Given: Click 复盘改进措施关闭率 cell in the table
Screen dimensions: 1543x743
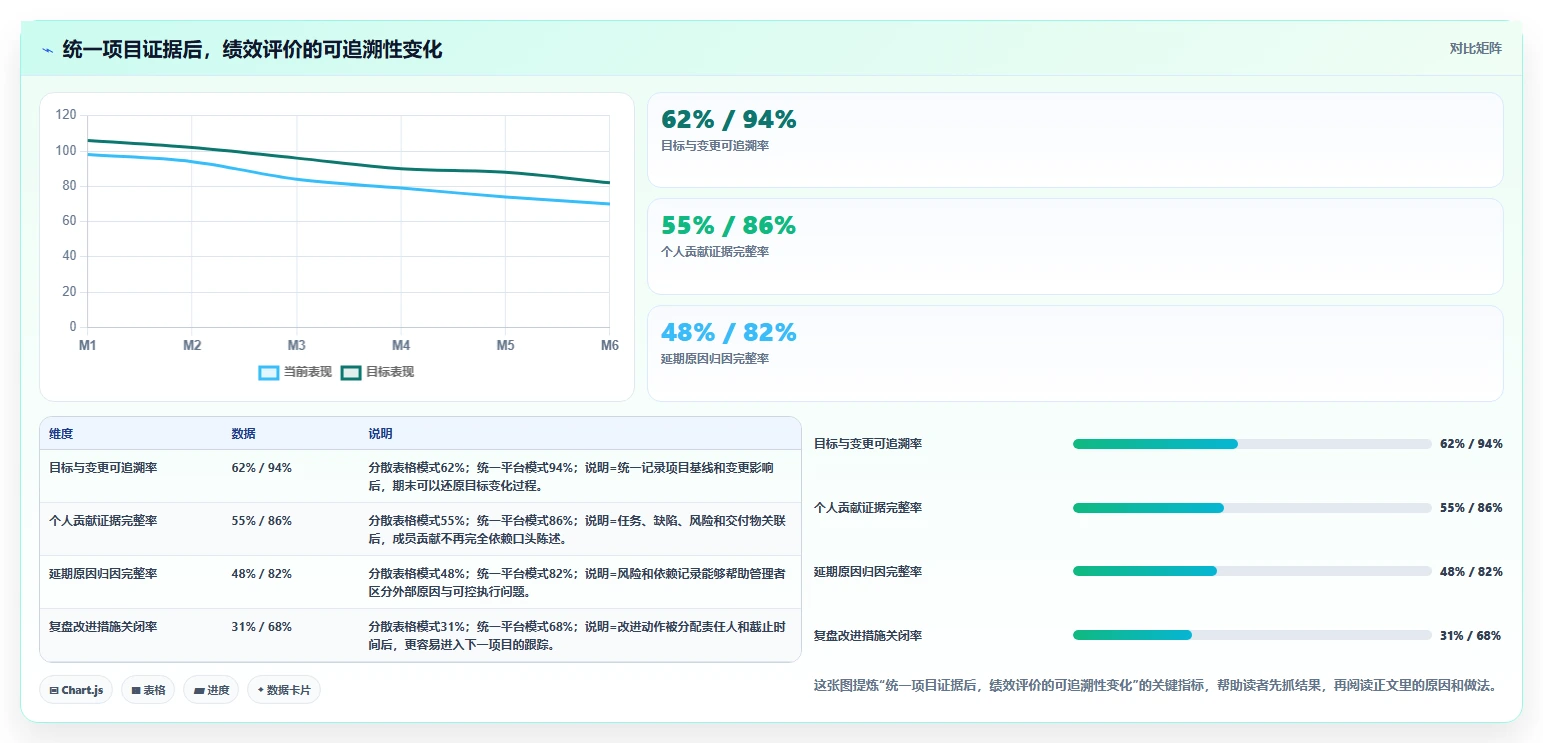Looking at the screenshot, I should [x=103, y=627].
